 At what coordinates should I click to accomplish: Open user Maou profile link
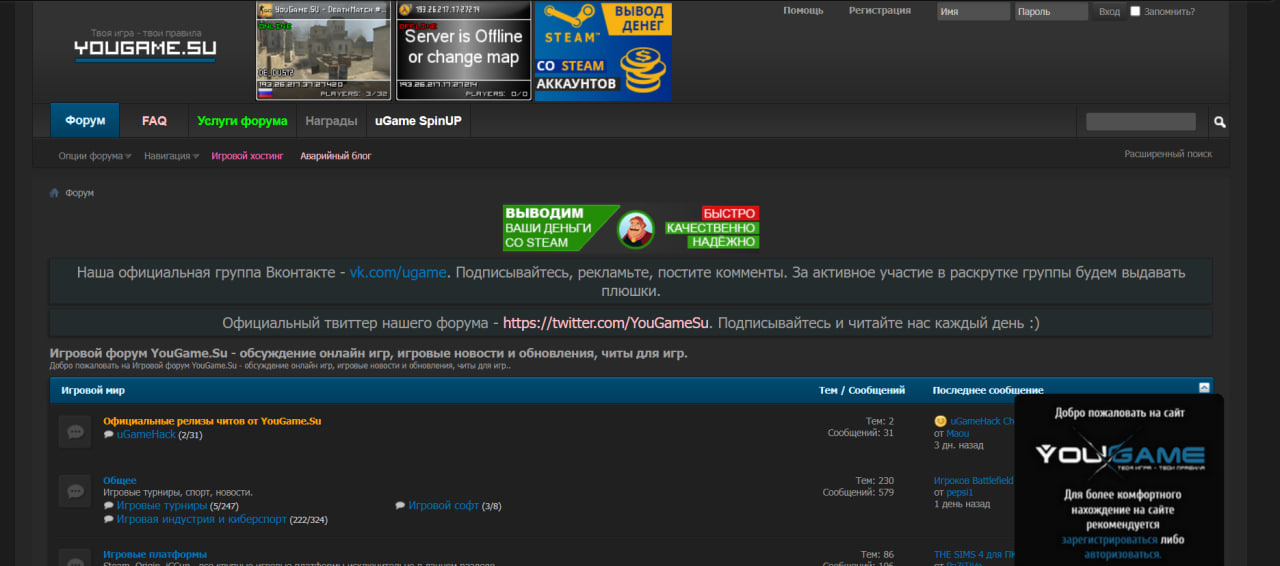pyautogui.click(x=958, y=434)
